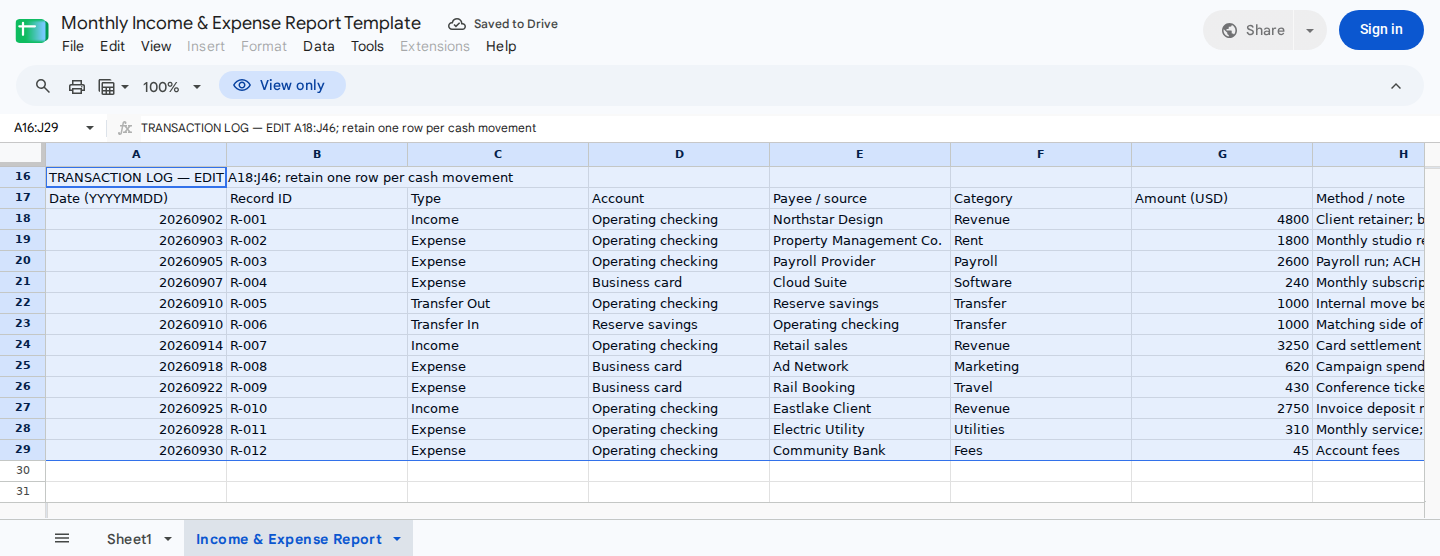
Task: Open the Google Sheets home icon
Action: click(x=32, y=30)
